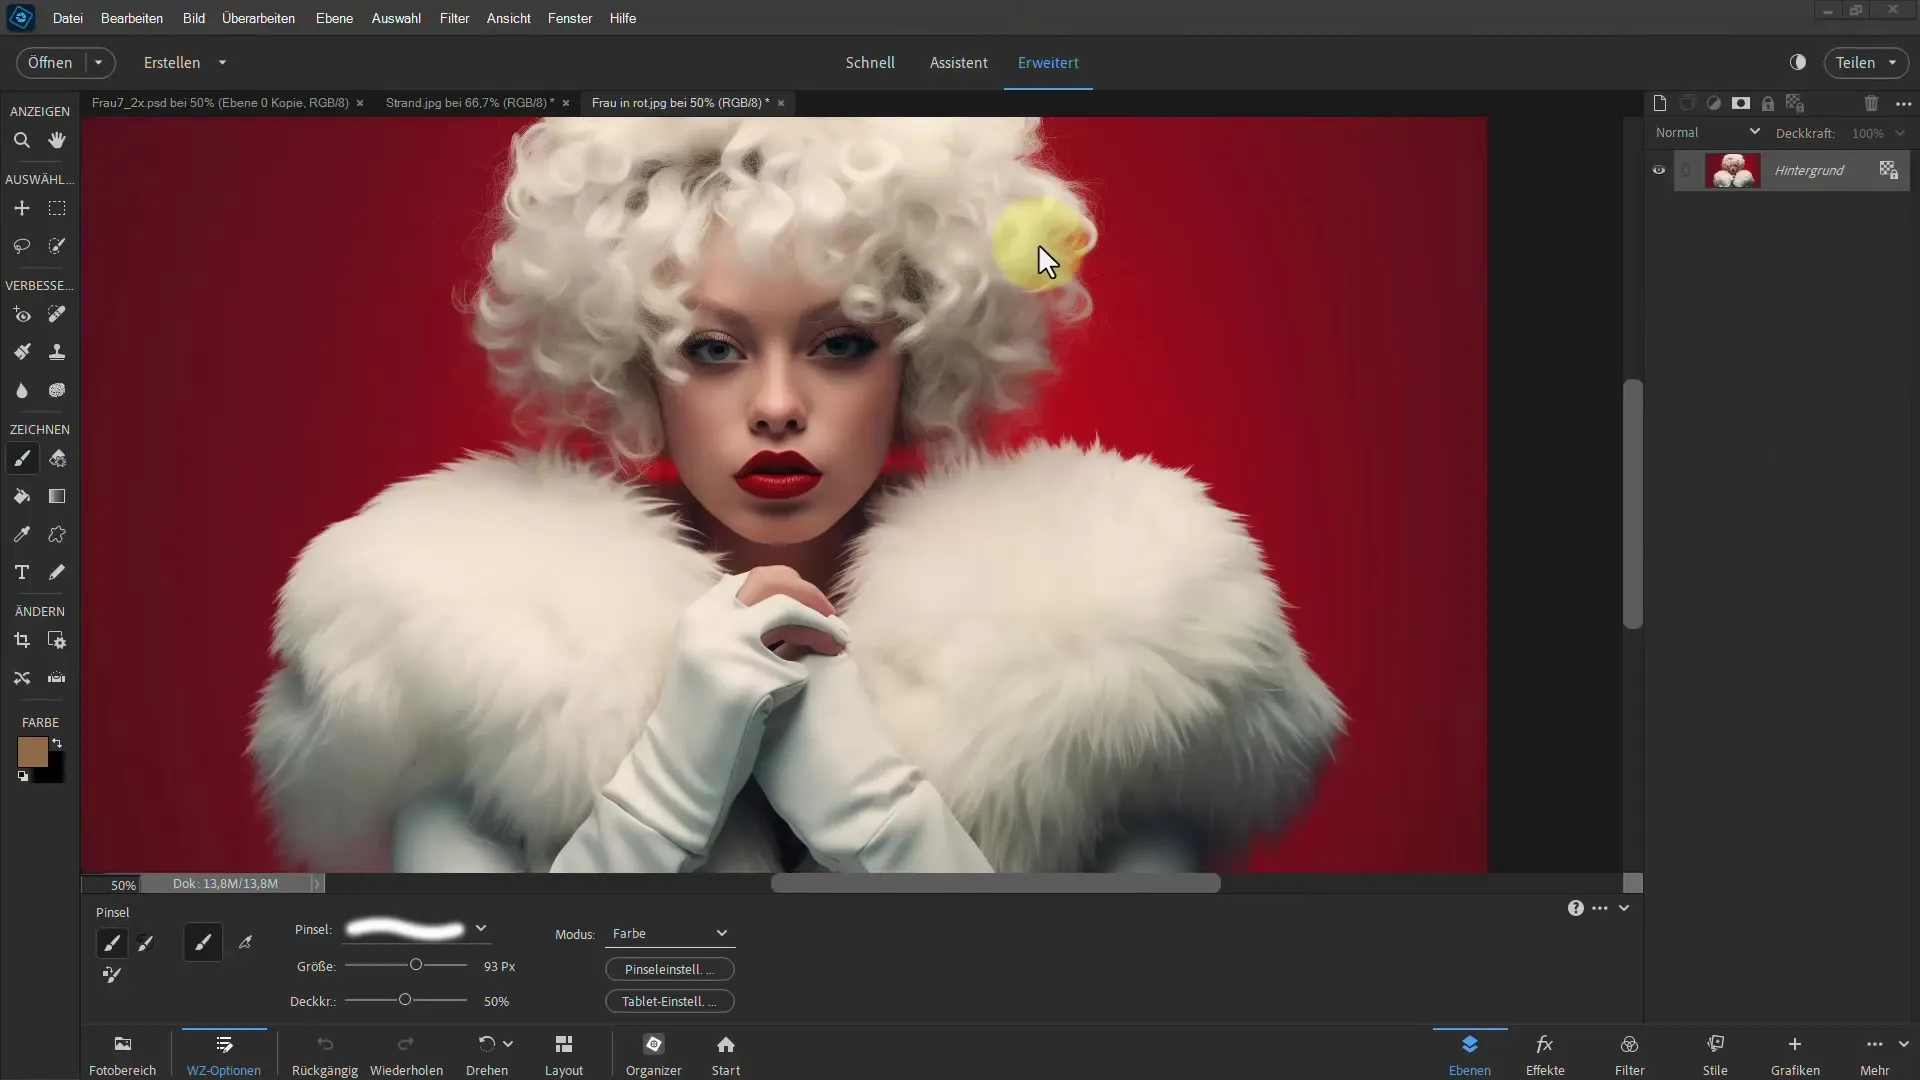Switch to the Assistent mode tab

coord(959,62)
